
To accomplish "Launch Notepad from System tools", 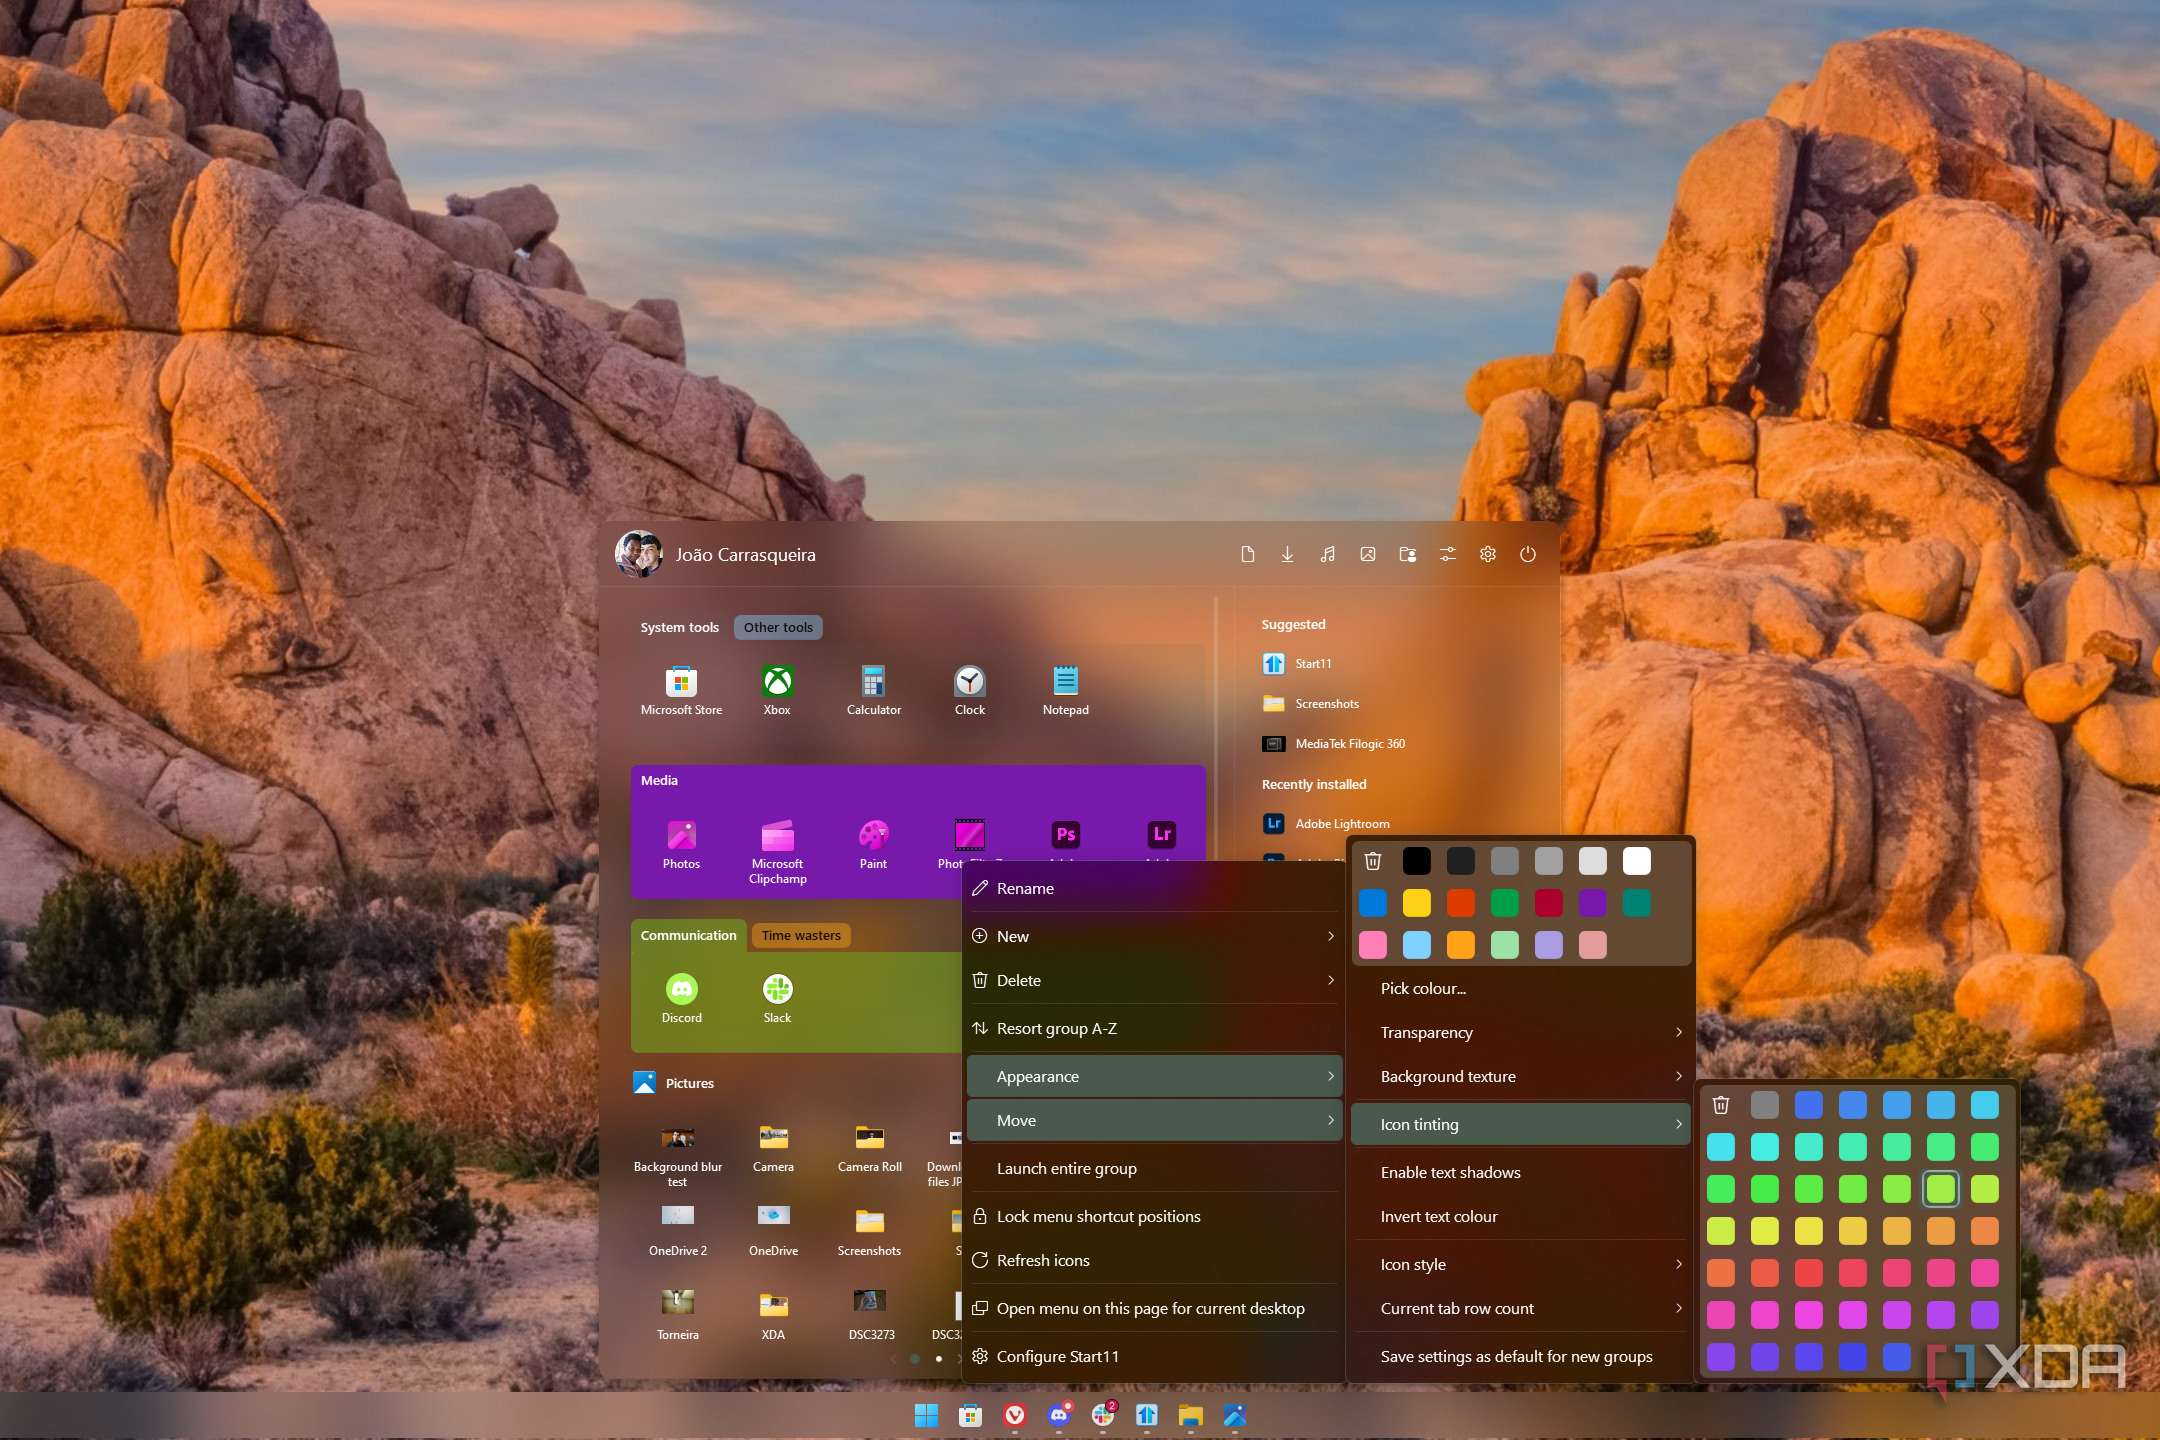I will pyautogui.click(x=1065, y=690).
